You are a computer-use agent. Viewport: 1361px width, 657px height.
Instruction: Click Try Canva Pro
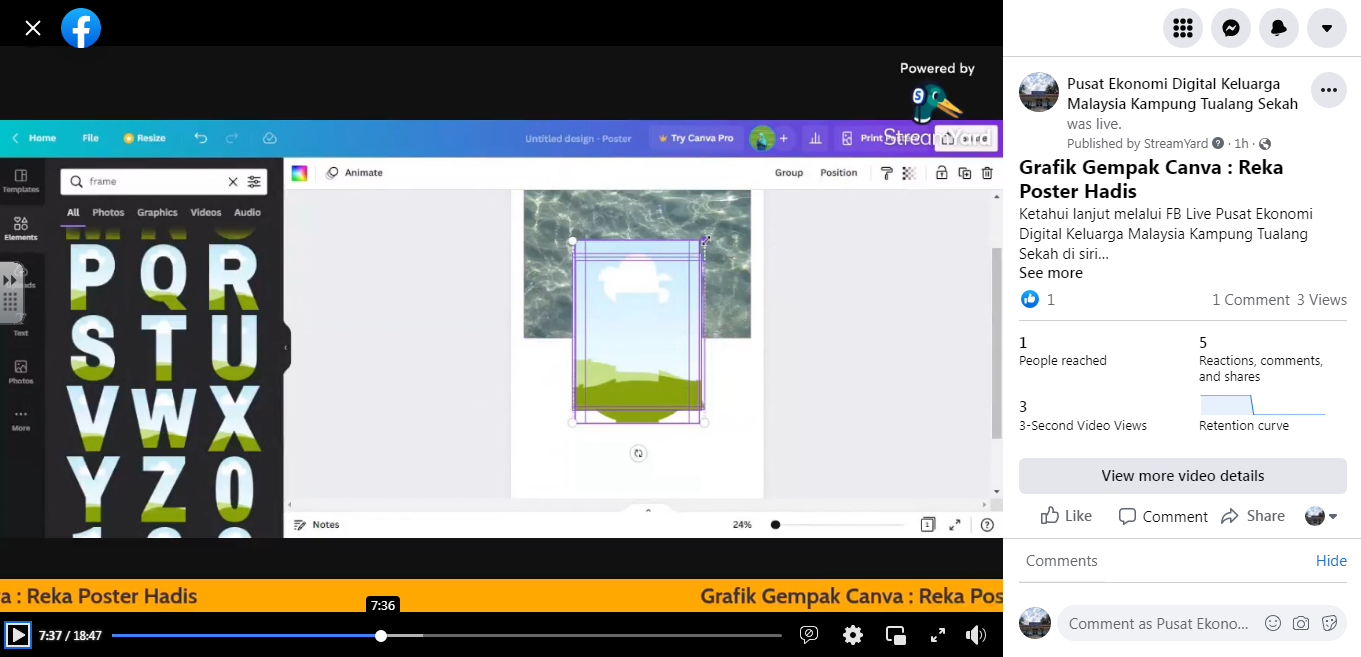pos(695,138)
